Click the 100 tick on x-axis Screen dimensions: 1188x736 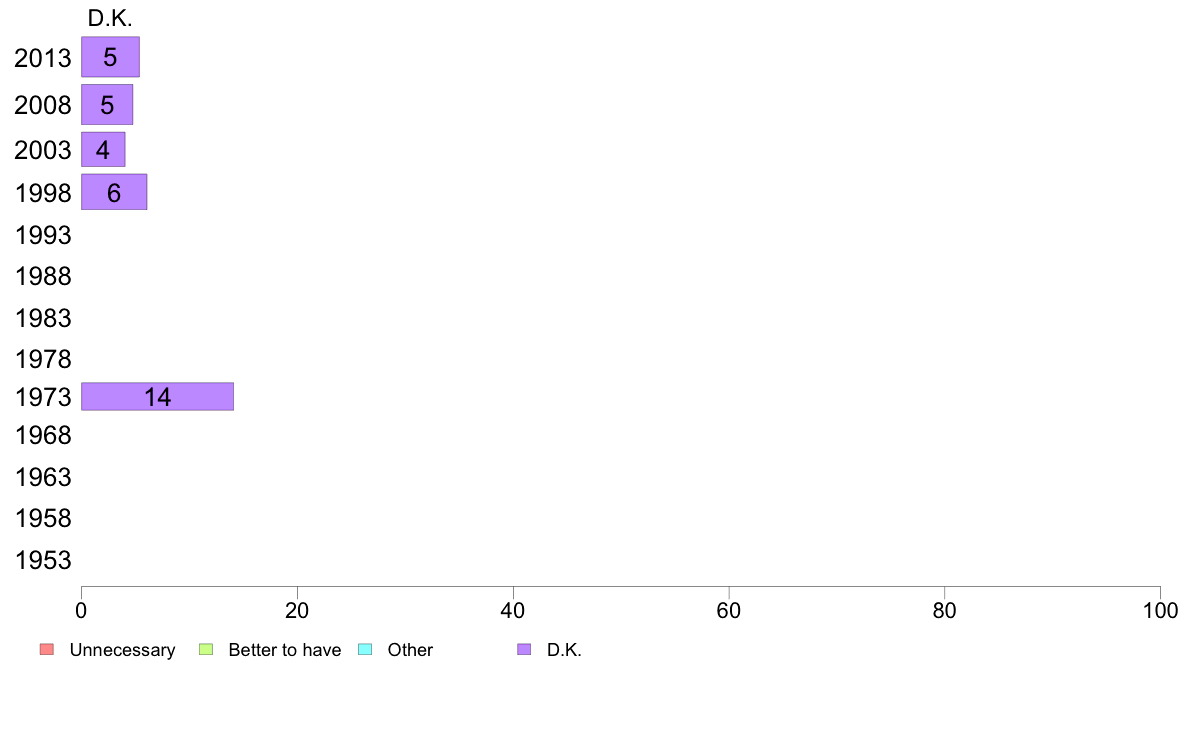[1160, 611]
